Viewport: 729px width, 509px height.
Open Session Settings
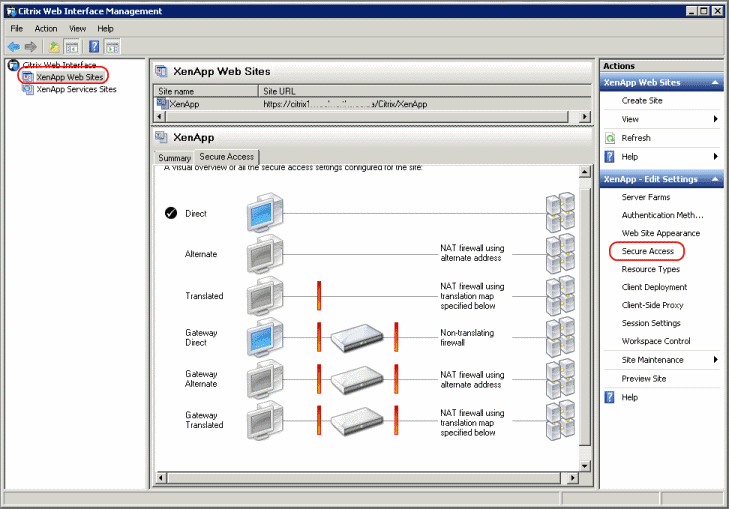click(651, 323)
